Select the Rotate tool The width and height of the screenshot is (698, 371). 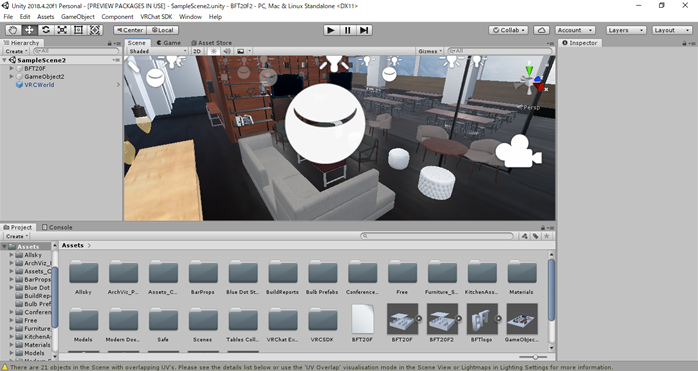(x=45, y=30)
